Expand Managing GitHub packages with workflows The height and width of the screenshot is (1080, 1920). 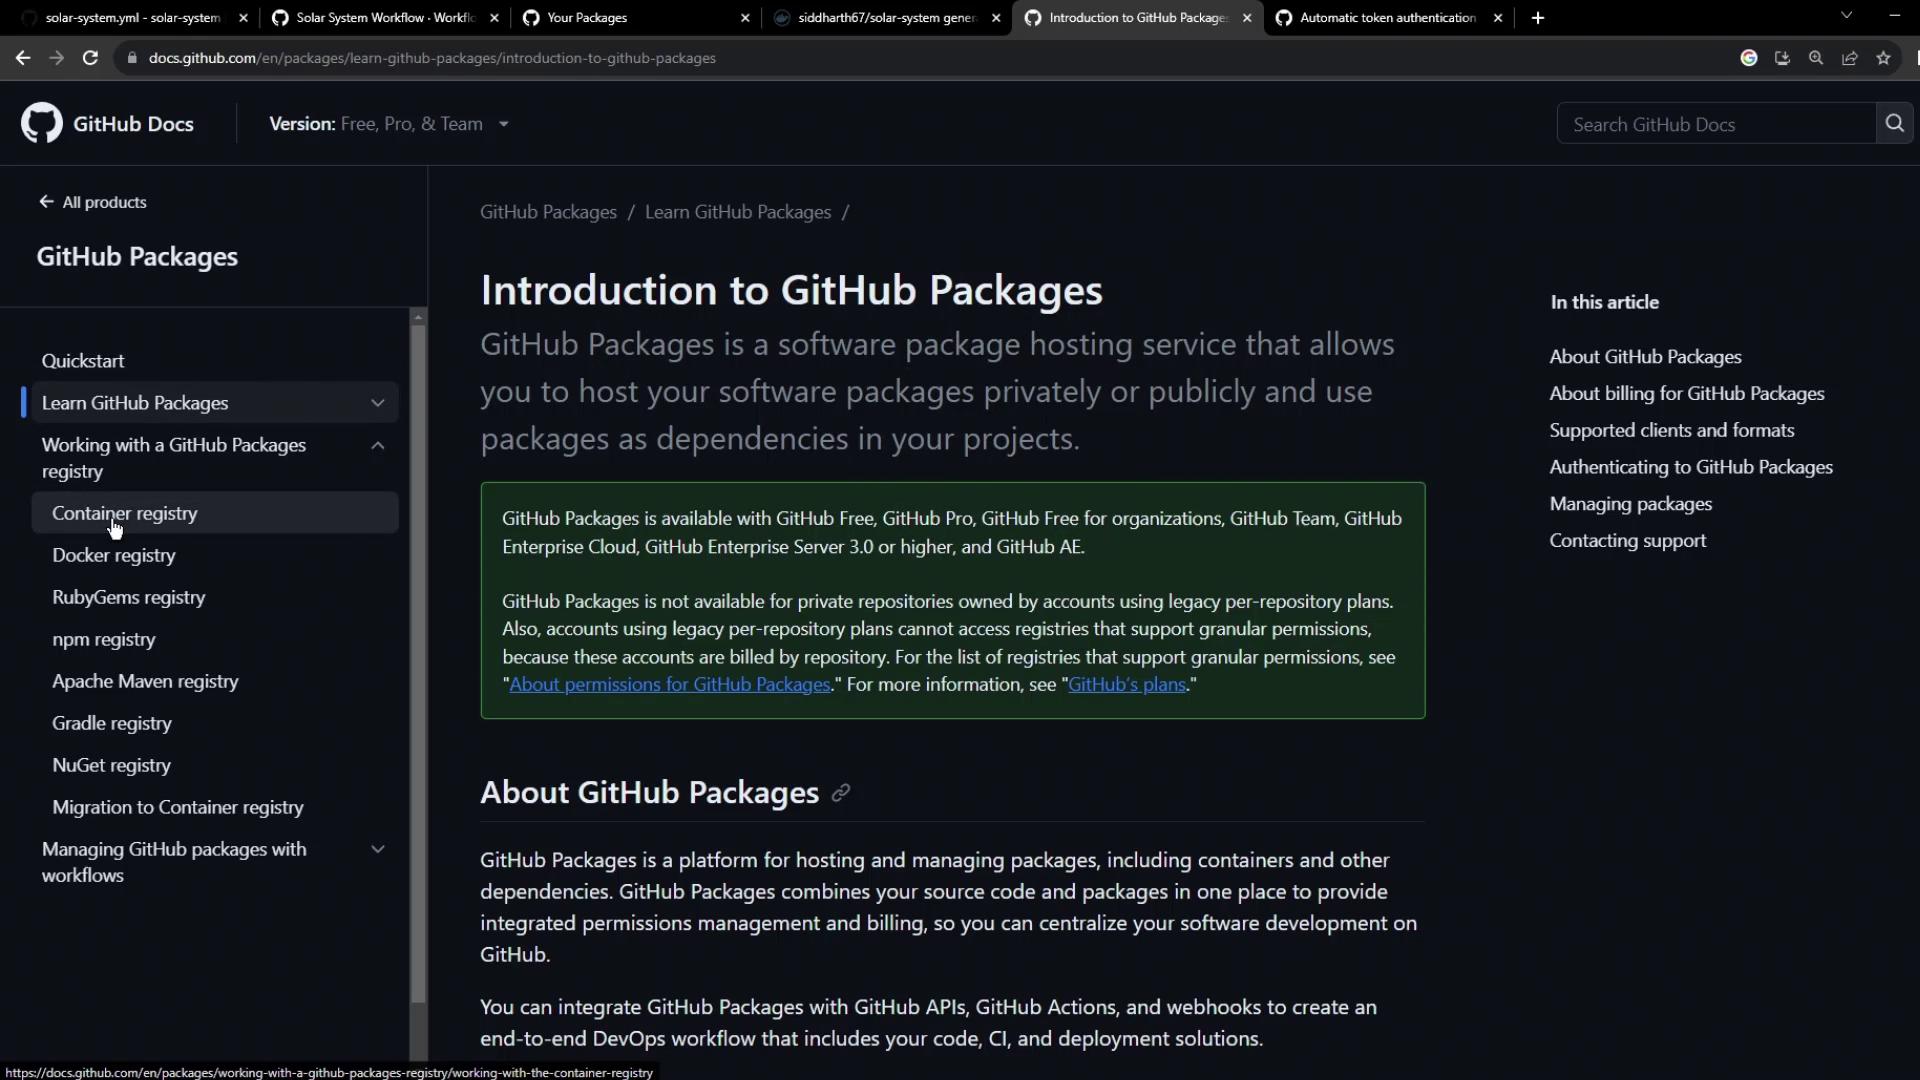(377, 850)
